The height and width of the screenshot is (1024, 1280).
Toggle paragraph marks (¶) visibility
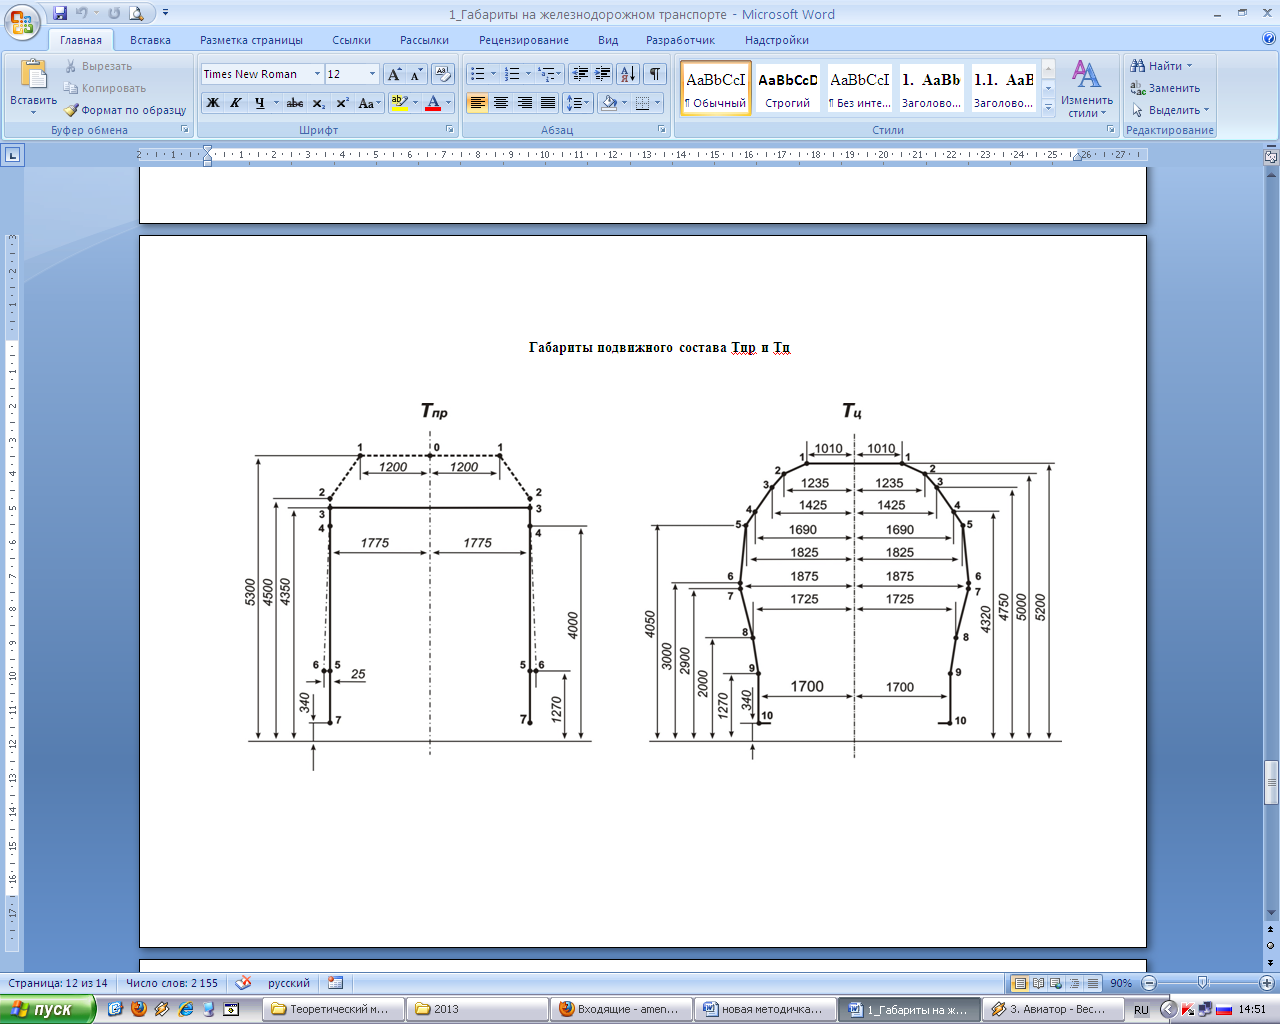[x=654, y=74]
